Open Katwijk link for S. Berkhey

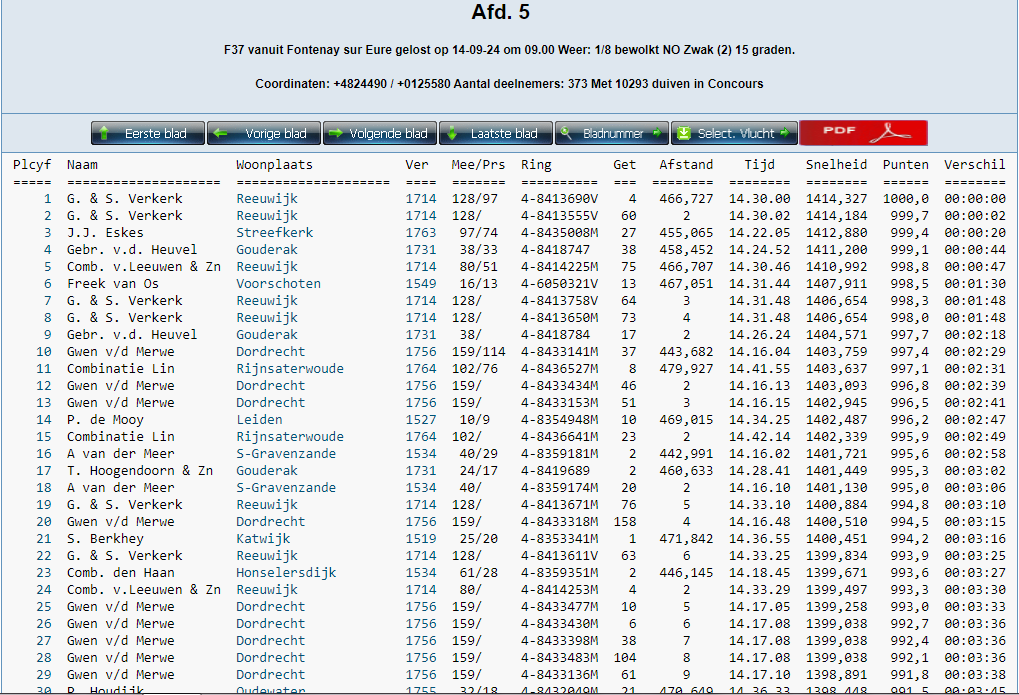click(263, 539)
